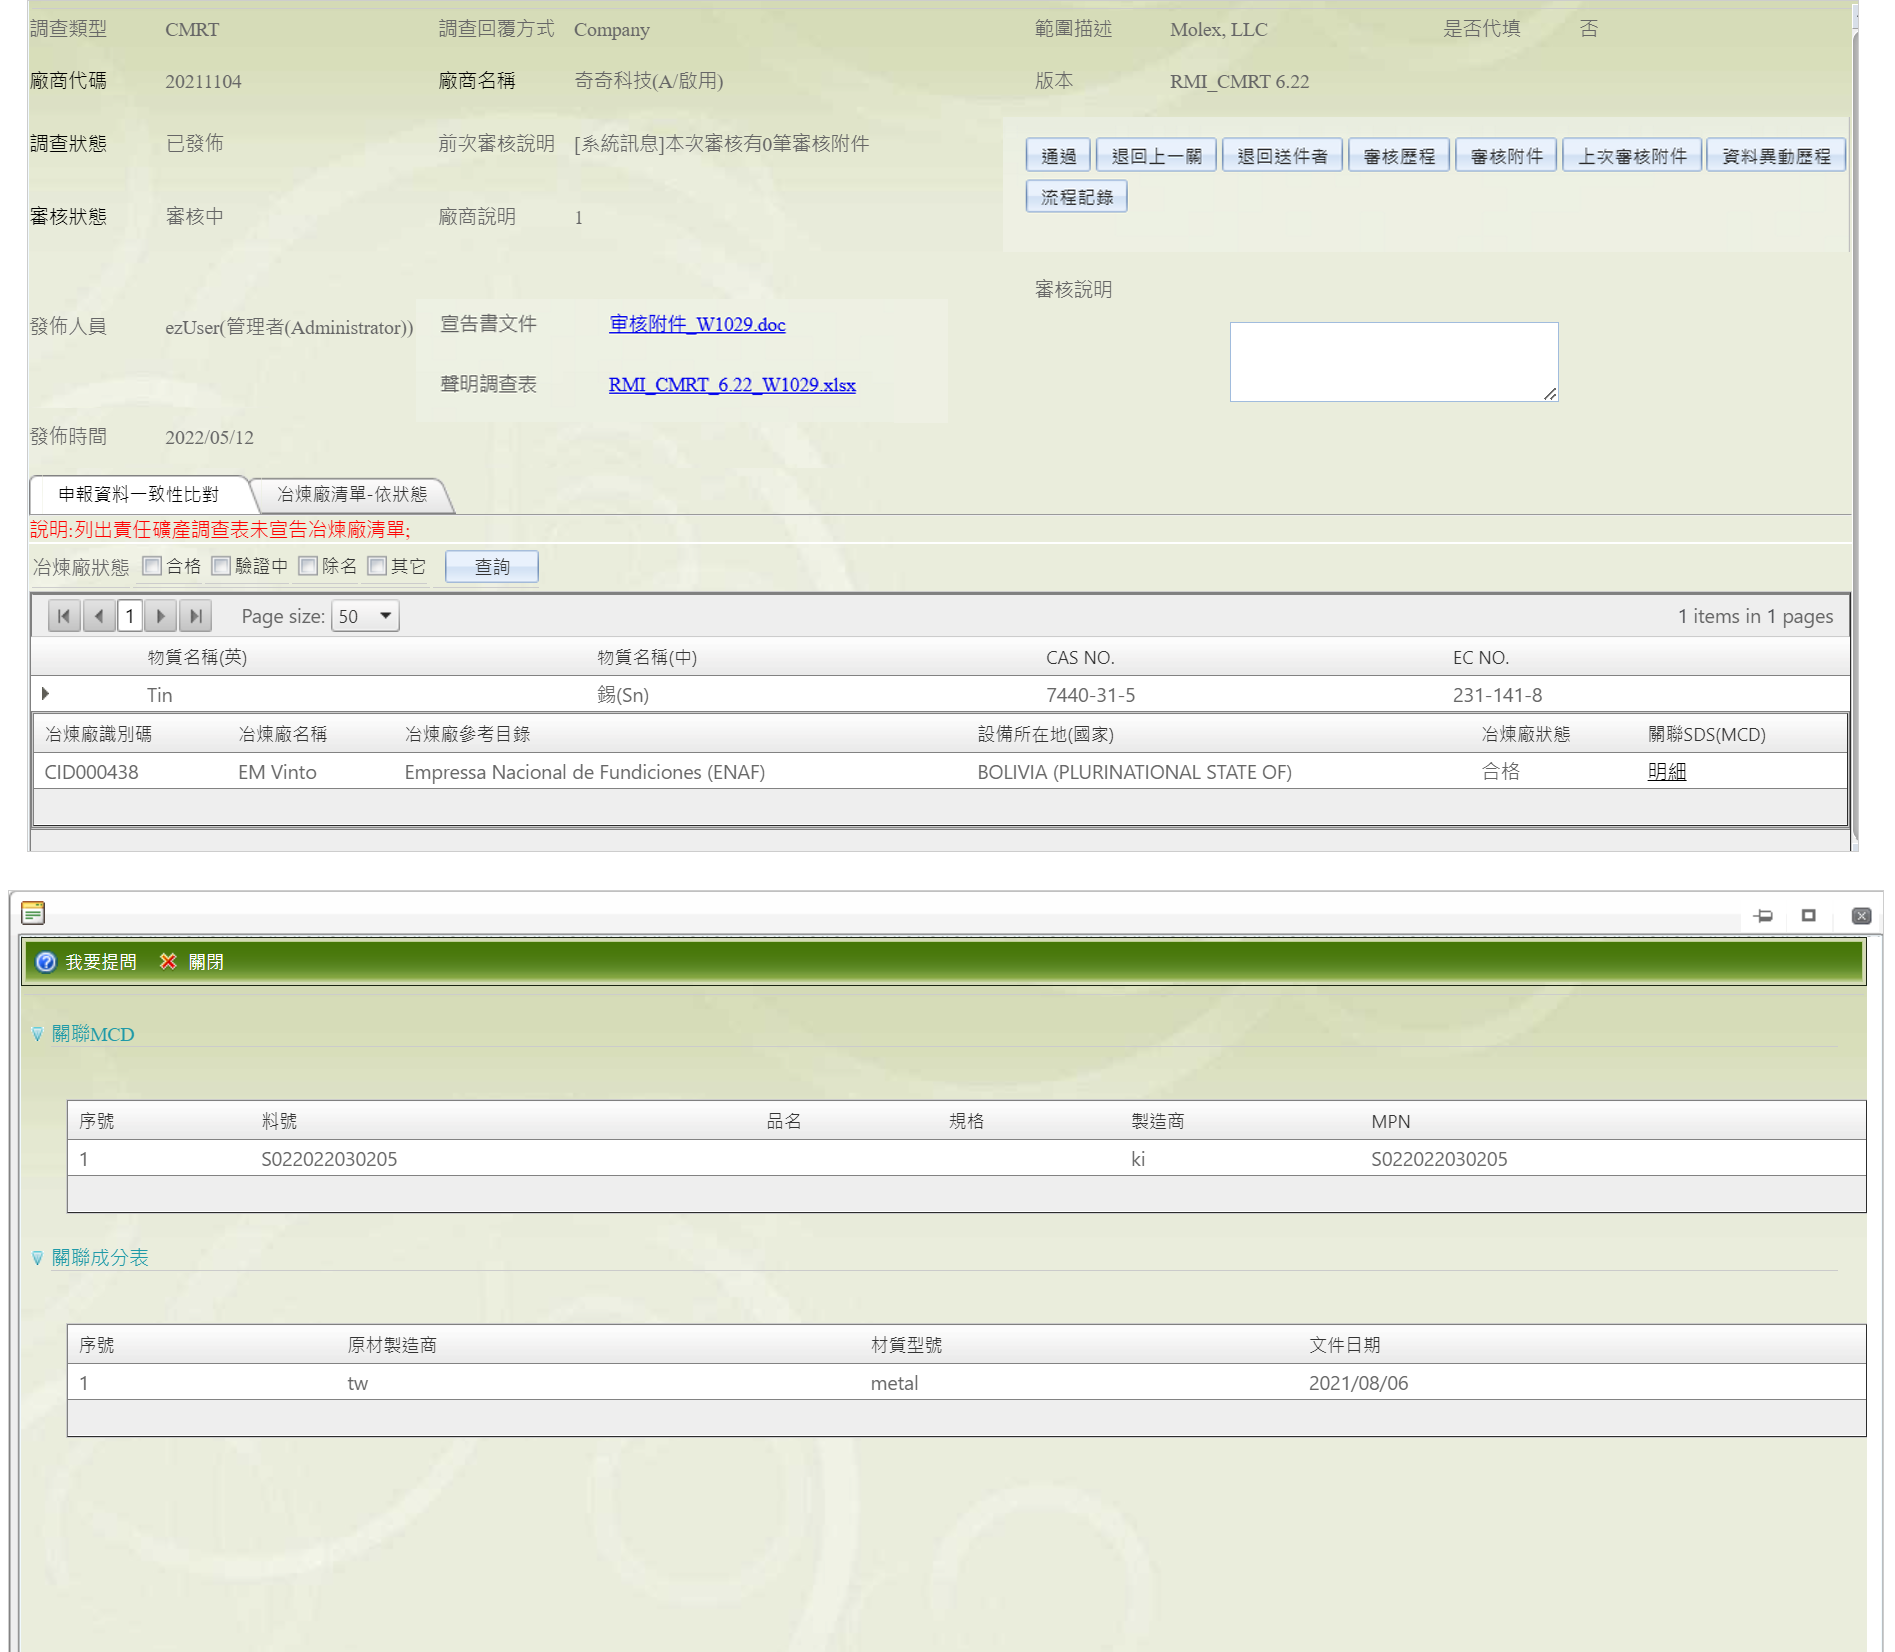Select the CID000438 smelter ID cell
Screen dimensions: 1895x1652
(92, 772)
